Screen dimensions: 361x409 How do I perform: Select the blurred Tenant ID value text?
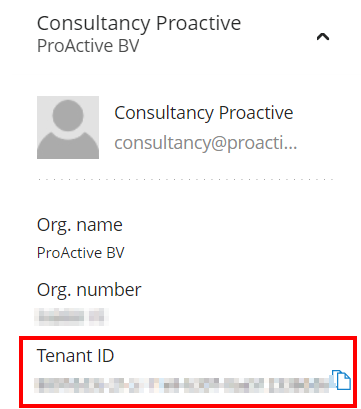(183, 385)
